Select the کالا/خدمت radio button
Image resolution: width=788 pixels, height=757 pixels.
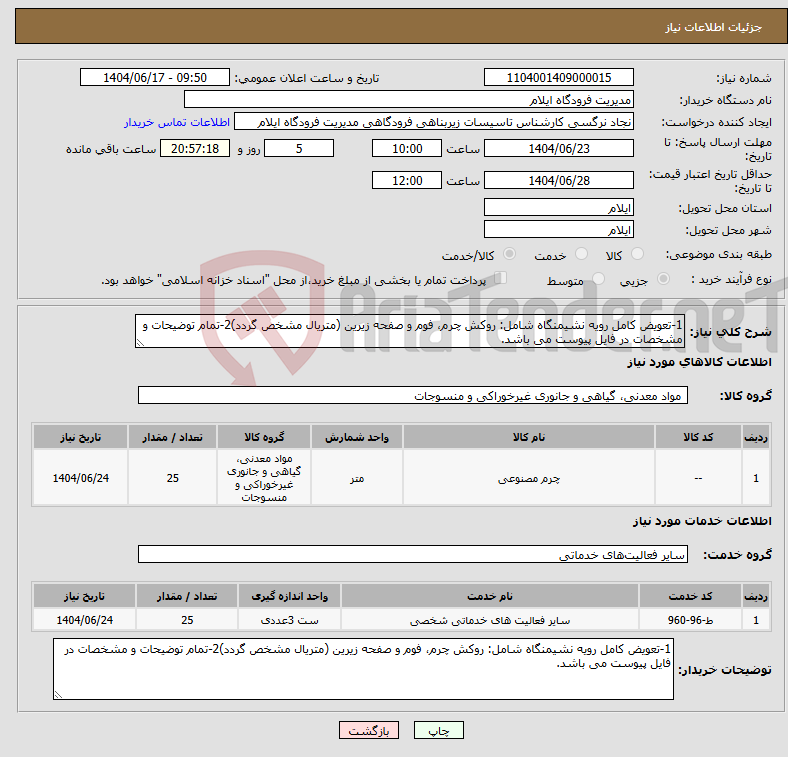pos(510,254)
